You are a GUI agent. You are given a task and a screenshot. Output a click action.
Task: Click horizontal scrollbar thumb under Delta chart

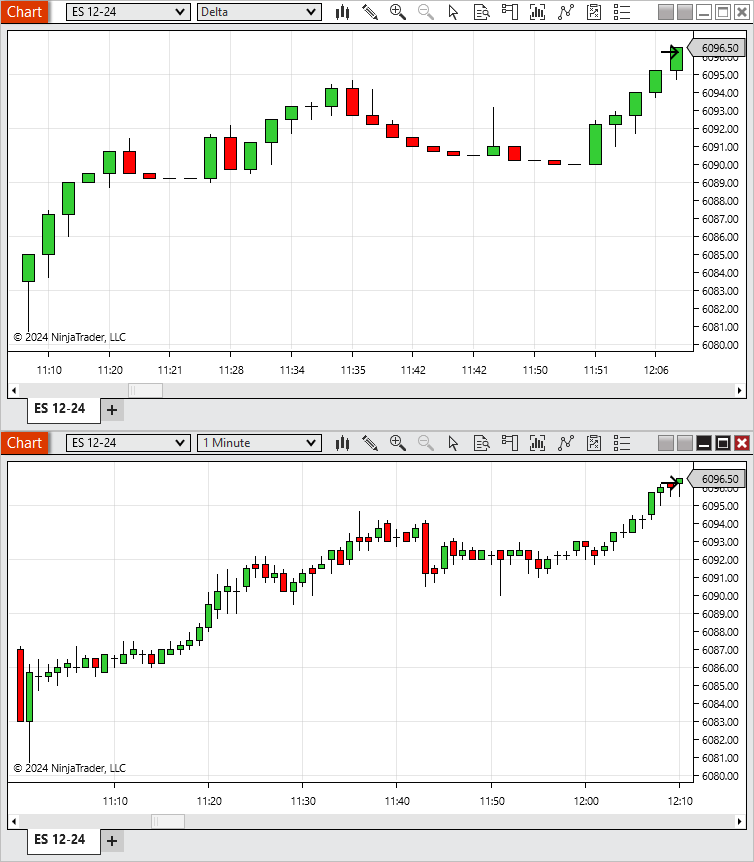[145, 390]
